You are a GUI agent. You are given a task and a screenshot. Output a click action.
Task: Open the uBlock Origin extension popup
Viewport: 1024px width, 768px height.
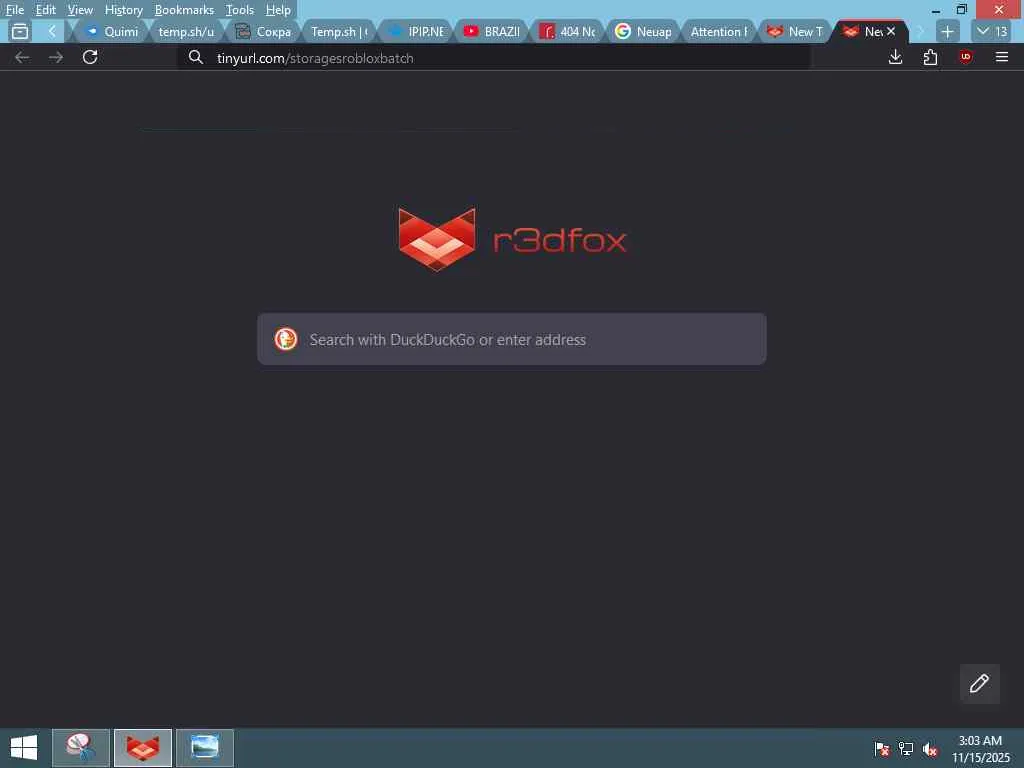point(966,57)
